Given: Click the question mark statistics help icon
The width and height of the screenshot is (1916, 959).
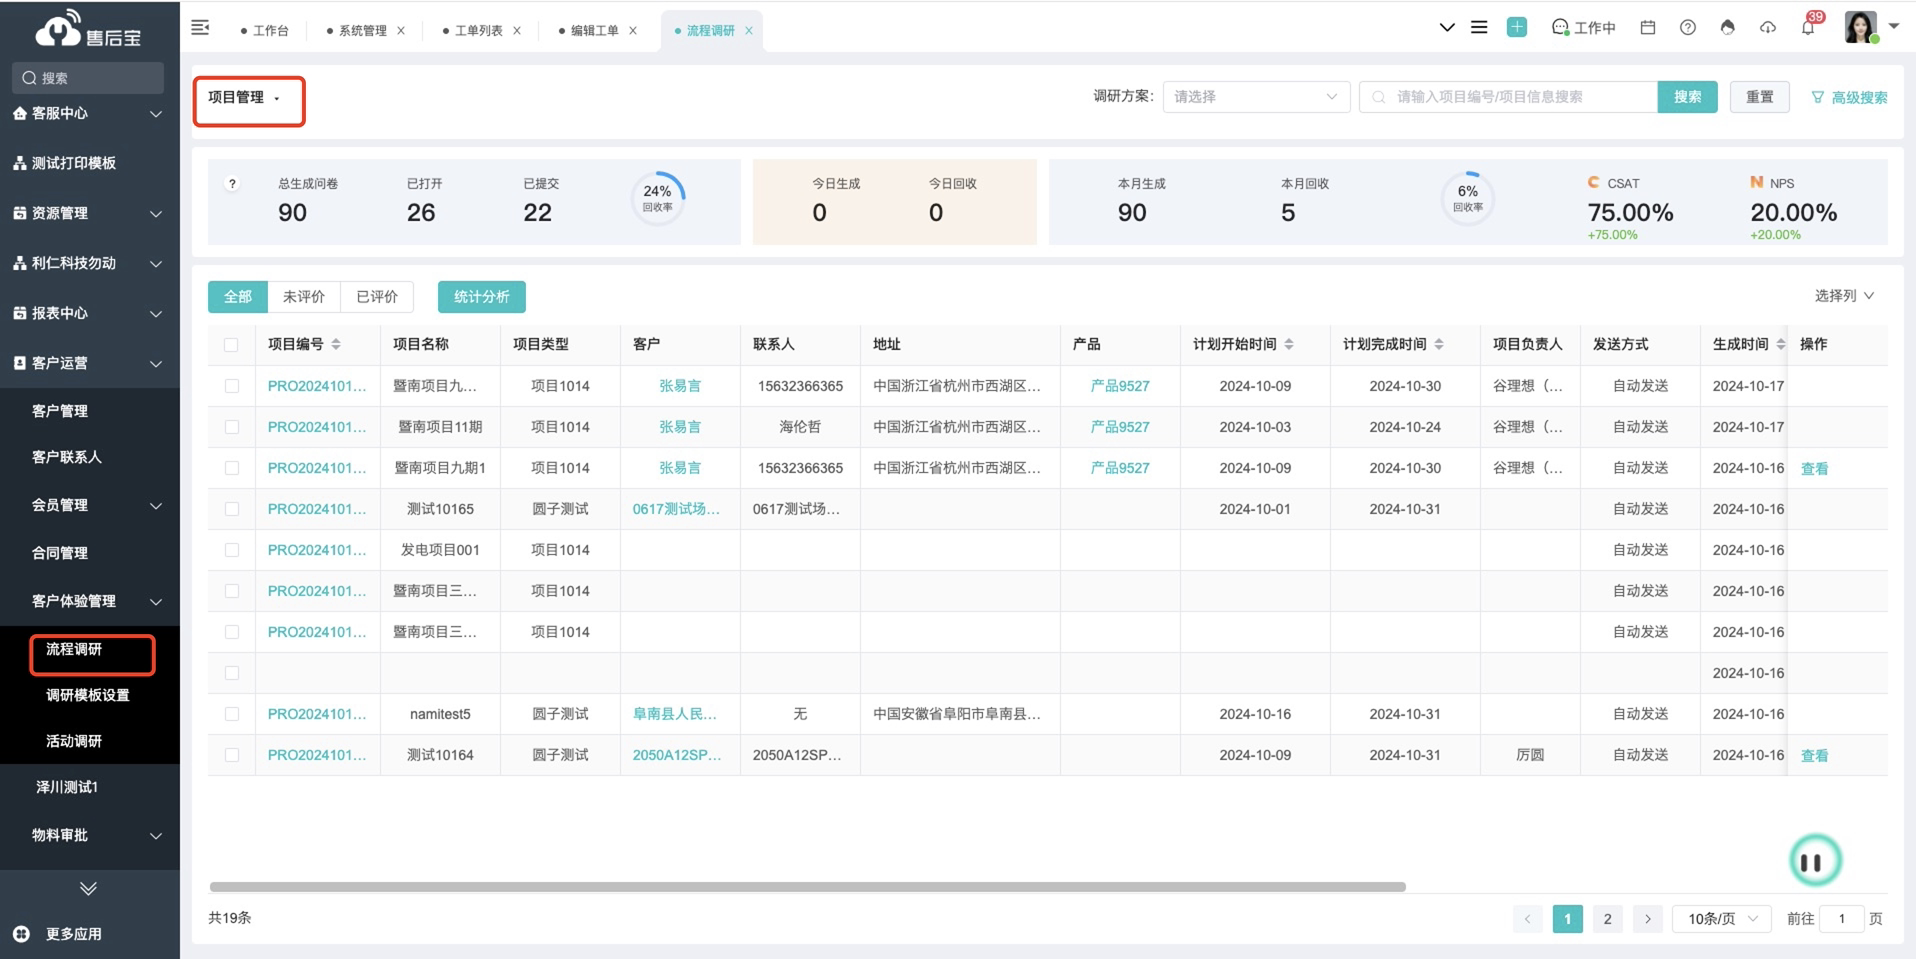Looking at the screenshot, I should click(232, 184).
